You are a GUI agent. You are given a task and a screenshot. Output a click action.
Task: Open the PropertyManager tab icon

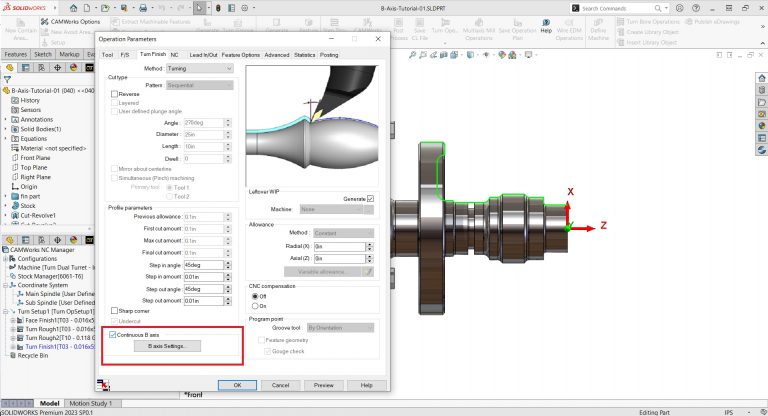pos(25,68)
